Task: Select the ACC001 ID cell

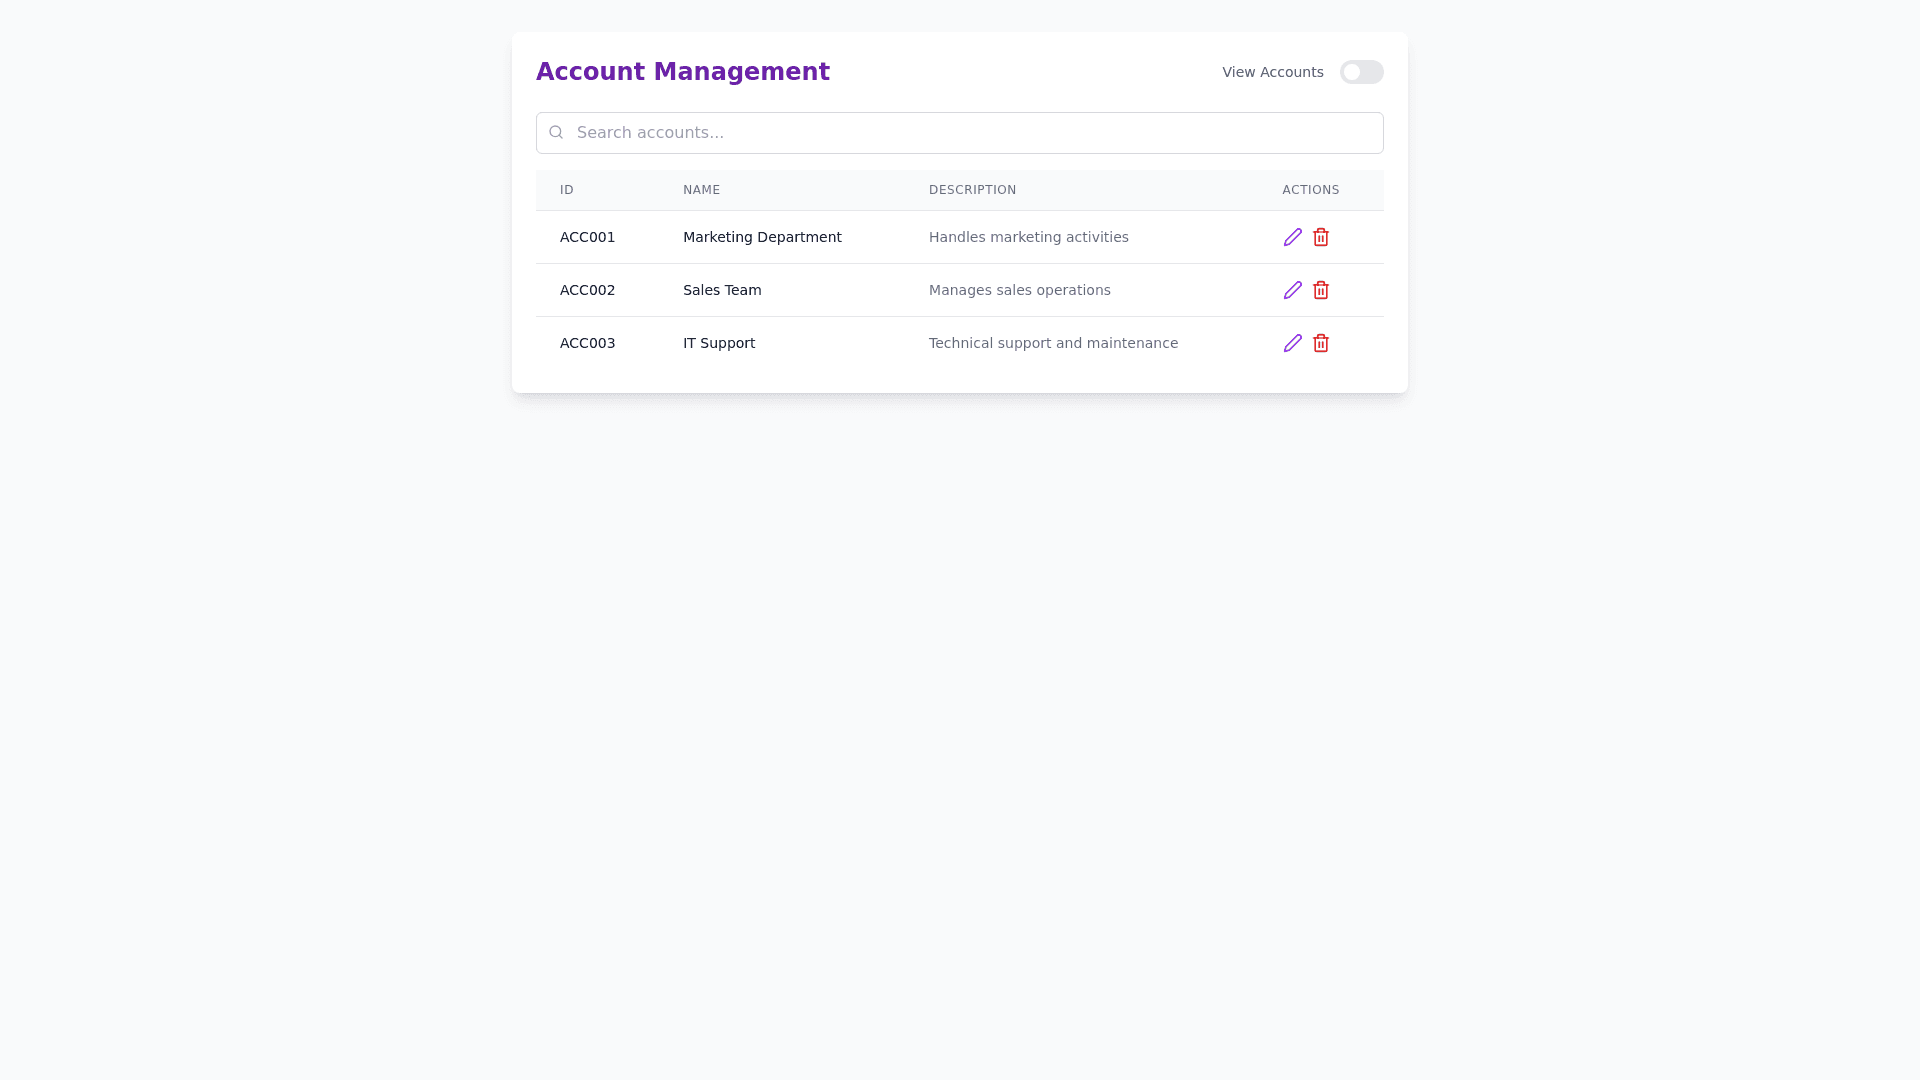Action: click(x=587, y=237)
